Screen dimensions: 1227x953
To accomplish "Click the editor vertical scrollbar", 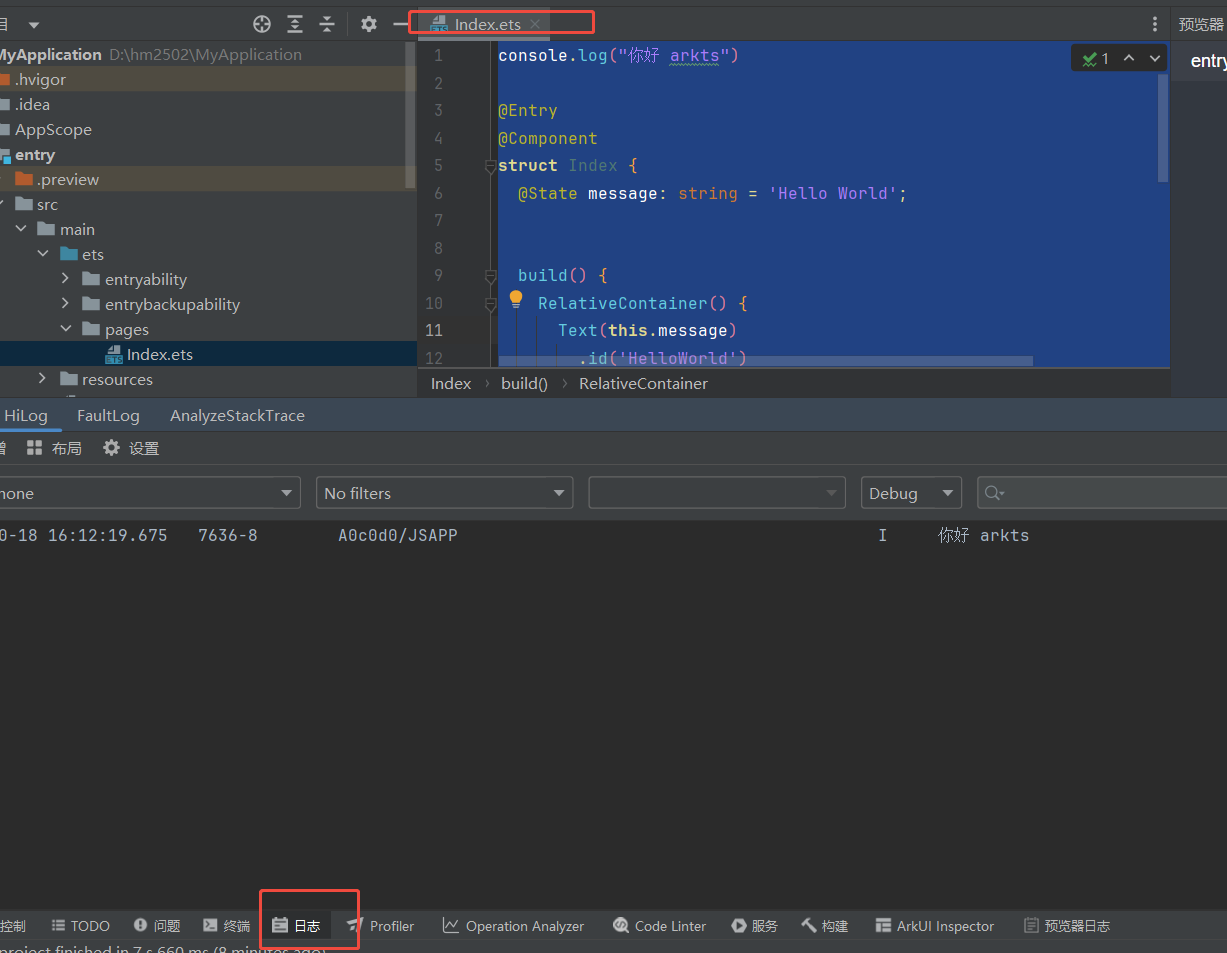I will (1163, 127).
